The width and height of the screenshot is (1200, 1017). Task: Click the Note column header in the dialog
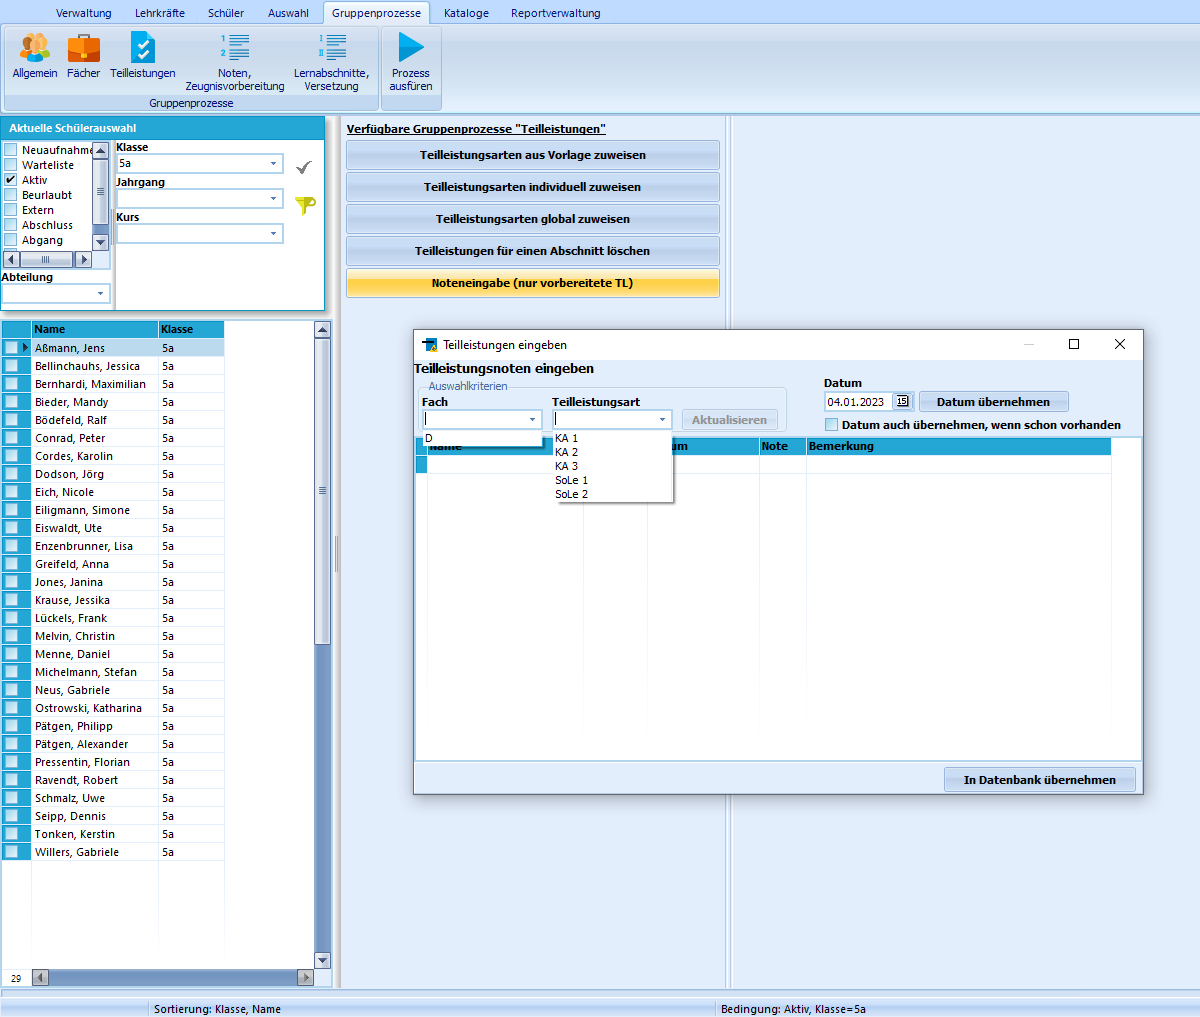pos(782,446)
